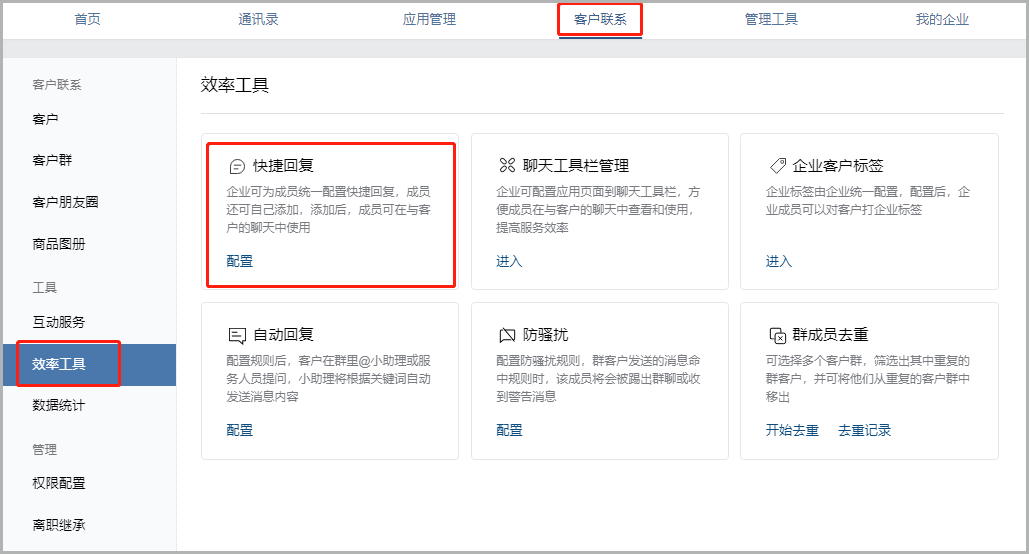Go to the 应用管理 tab

429,20
